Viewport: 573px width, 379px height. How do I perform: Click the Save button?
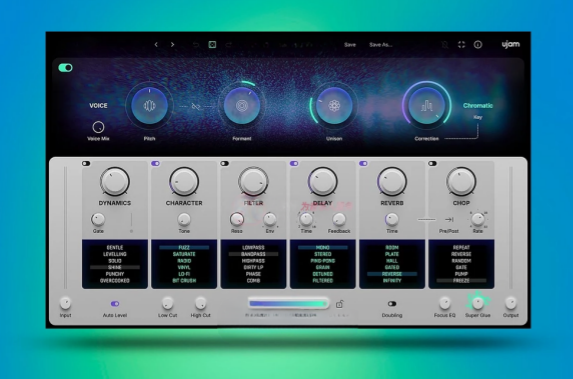350,45
